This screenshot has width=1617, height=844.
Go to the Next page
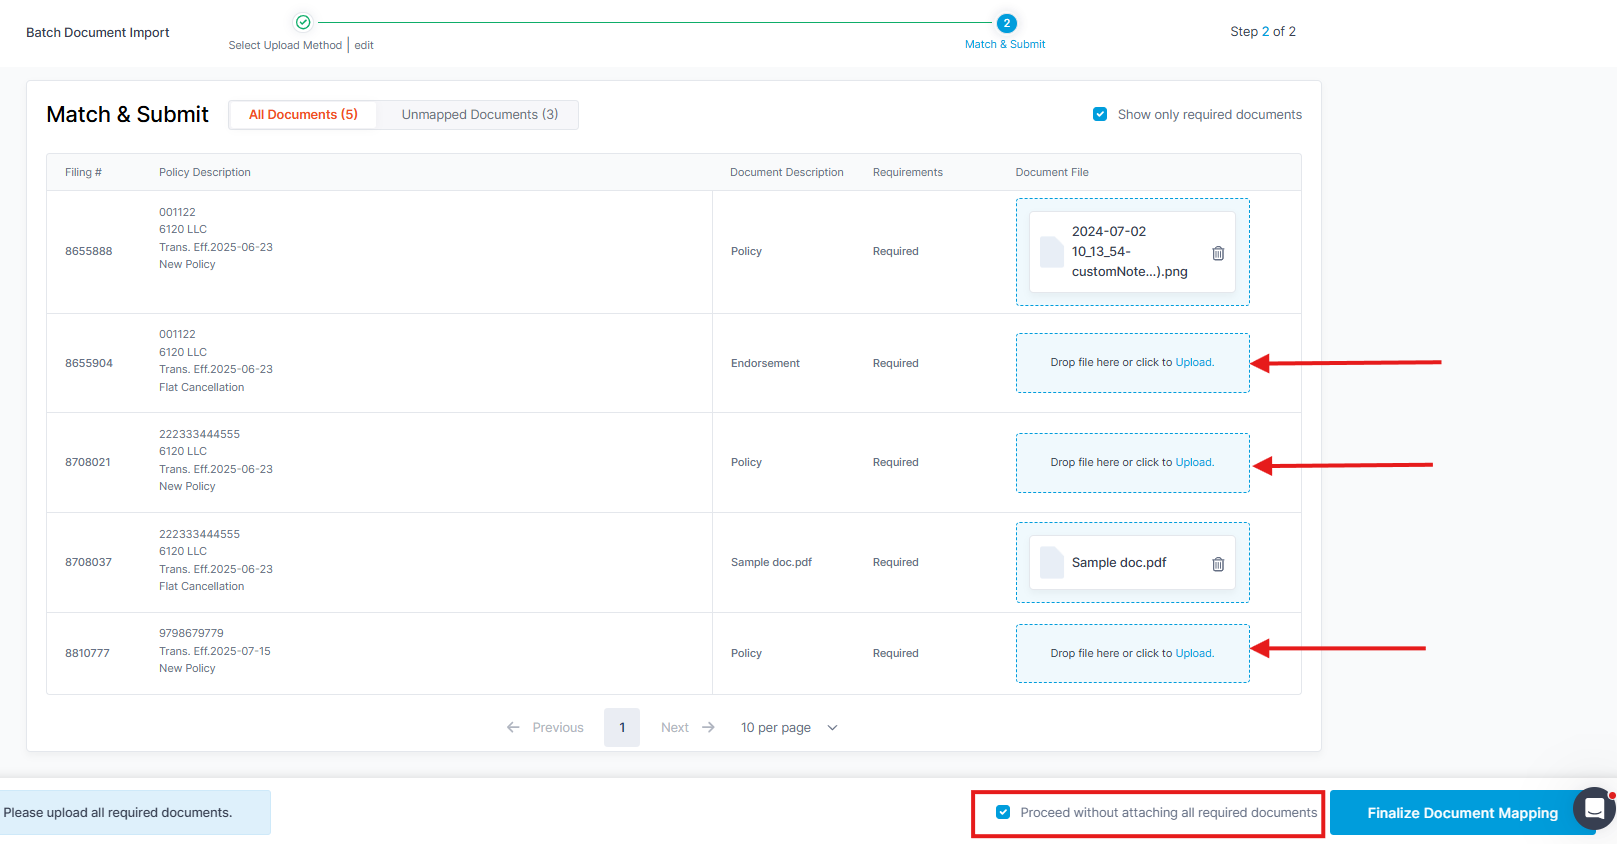(688, 727)
